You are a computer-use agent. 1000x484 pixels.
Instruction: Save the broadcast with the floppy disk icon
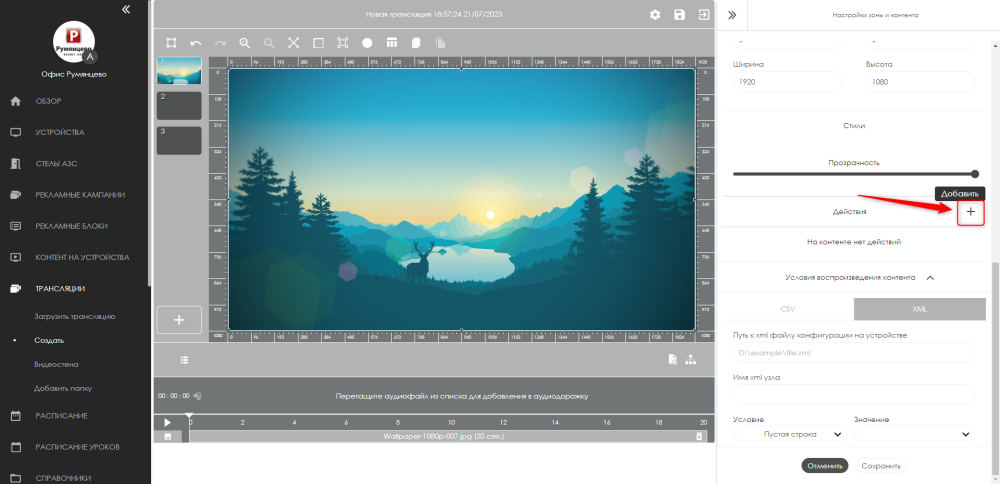coord(680,15)
